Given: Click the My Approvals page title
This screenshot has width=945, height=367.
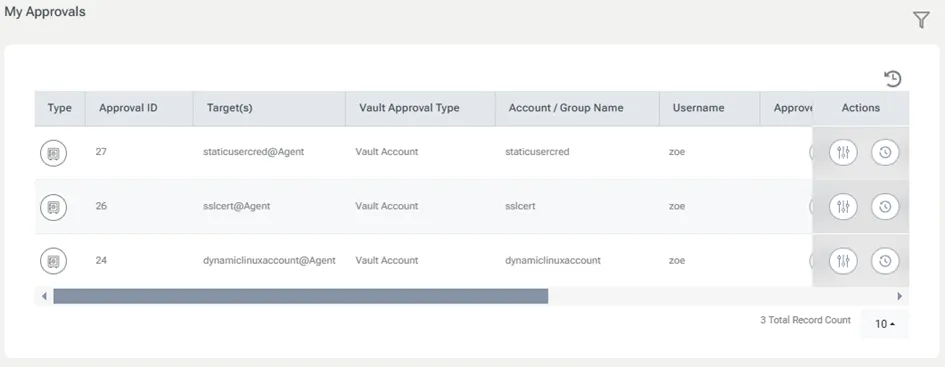Looking at the screenshot, I should click(x=45, y=11).
